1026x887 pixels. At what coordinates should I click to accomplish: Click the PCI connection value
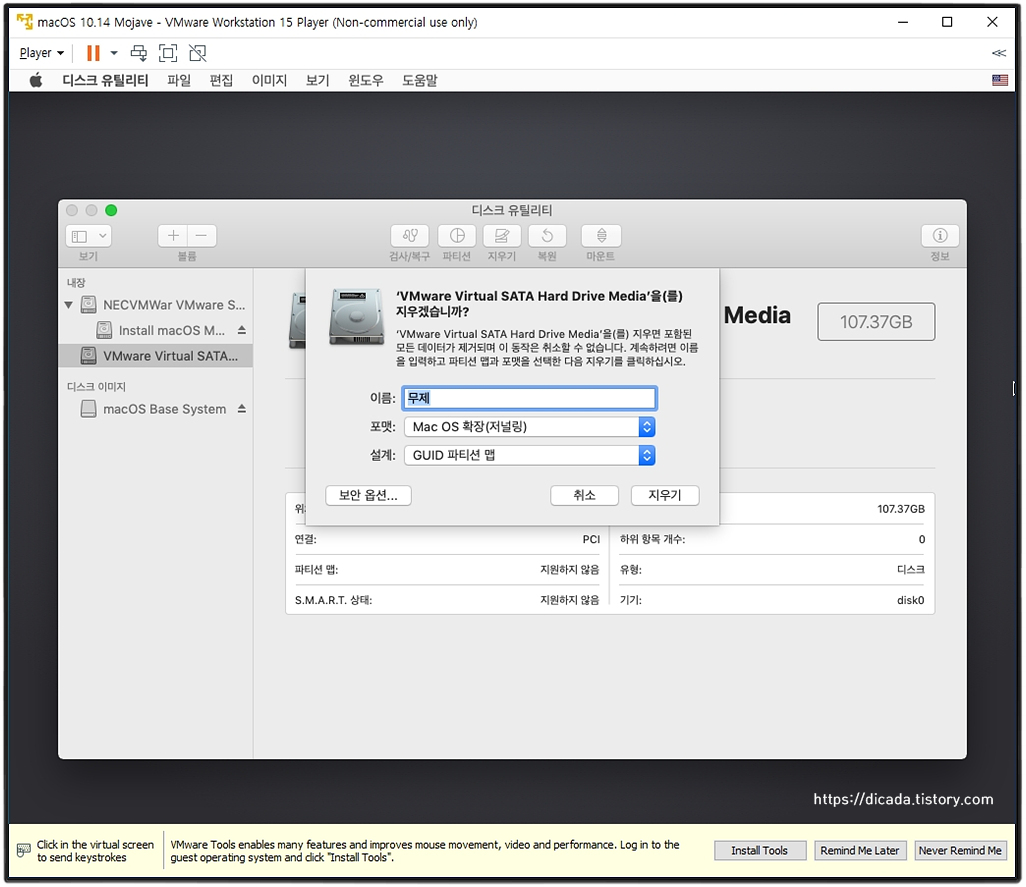[591, 539]
